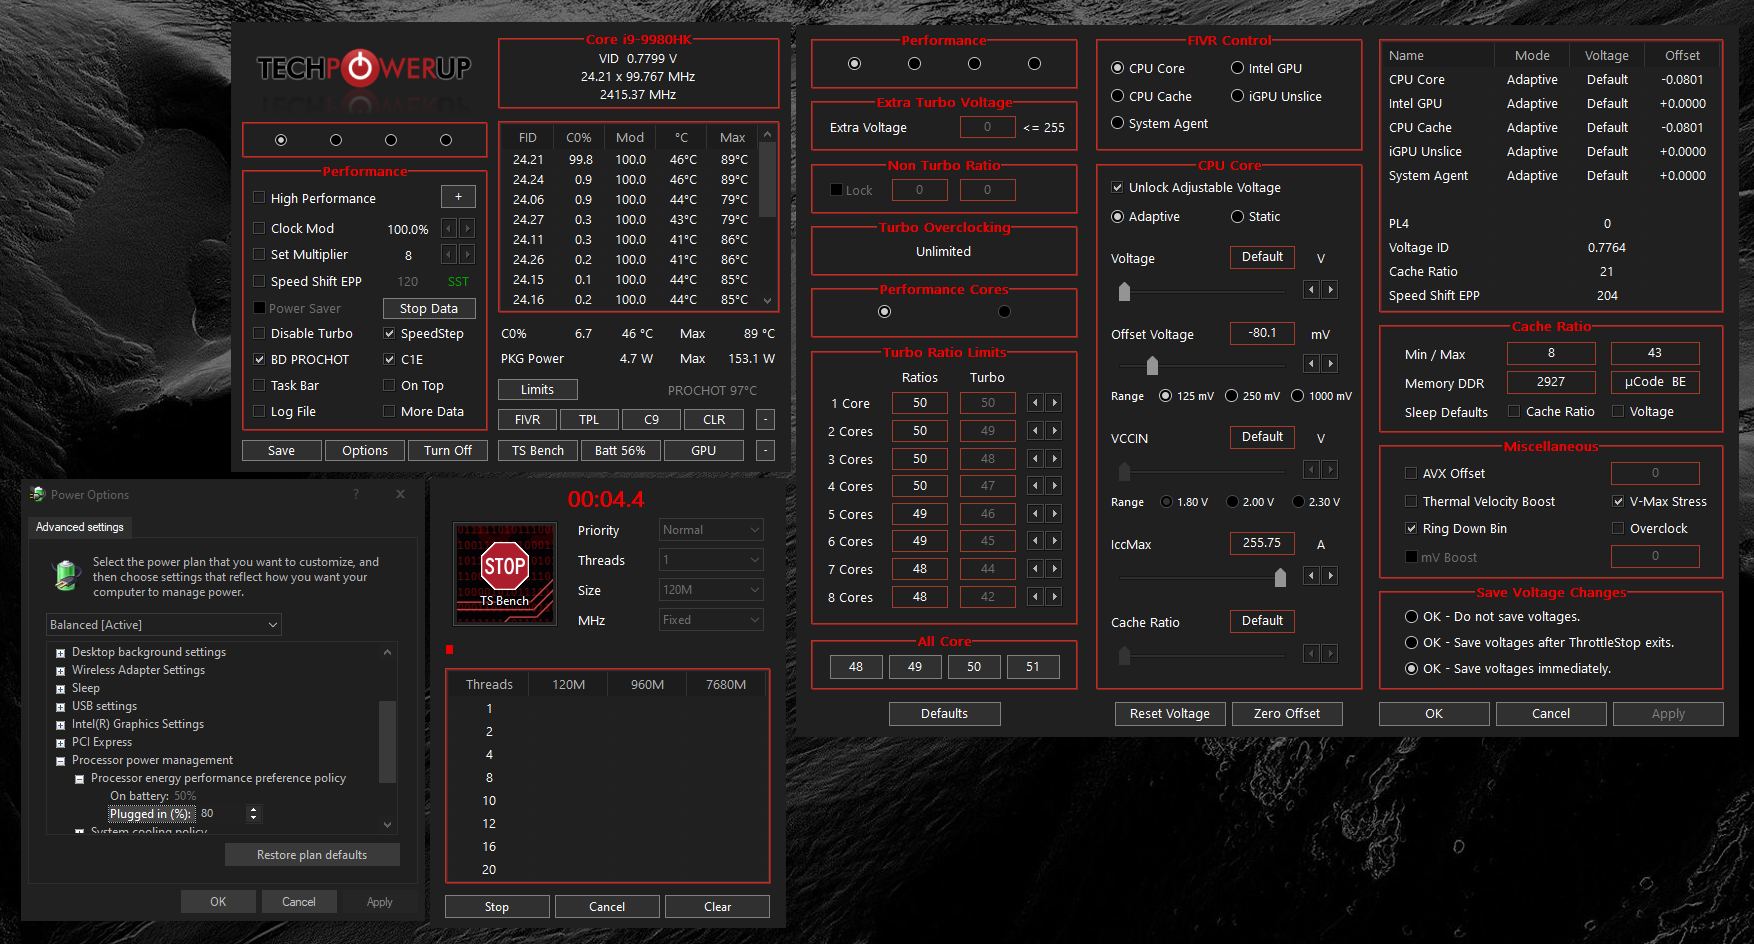Click the minus button next to CLR

coord(765,419)
